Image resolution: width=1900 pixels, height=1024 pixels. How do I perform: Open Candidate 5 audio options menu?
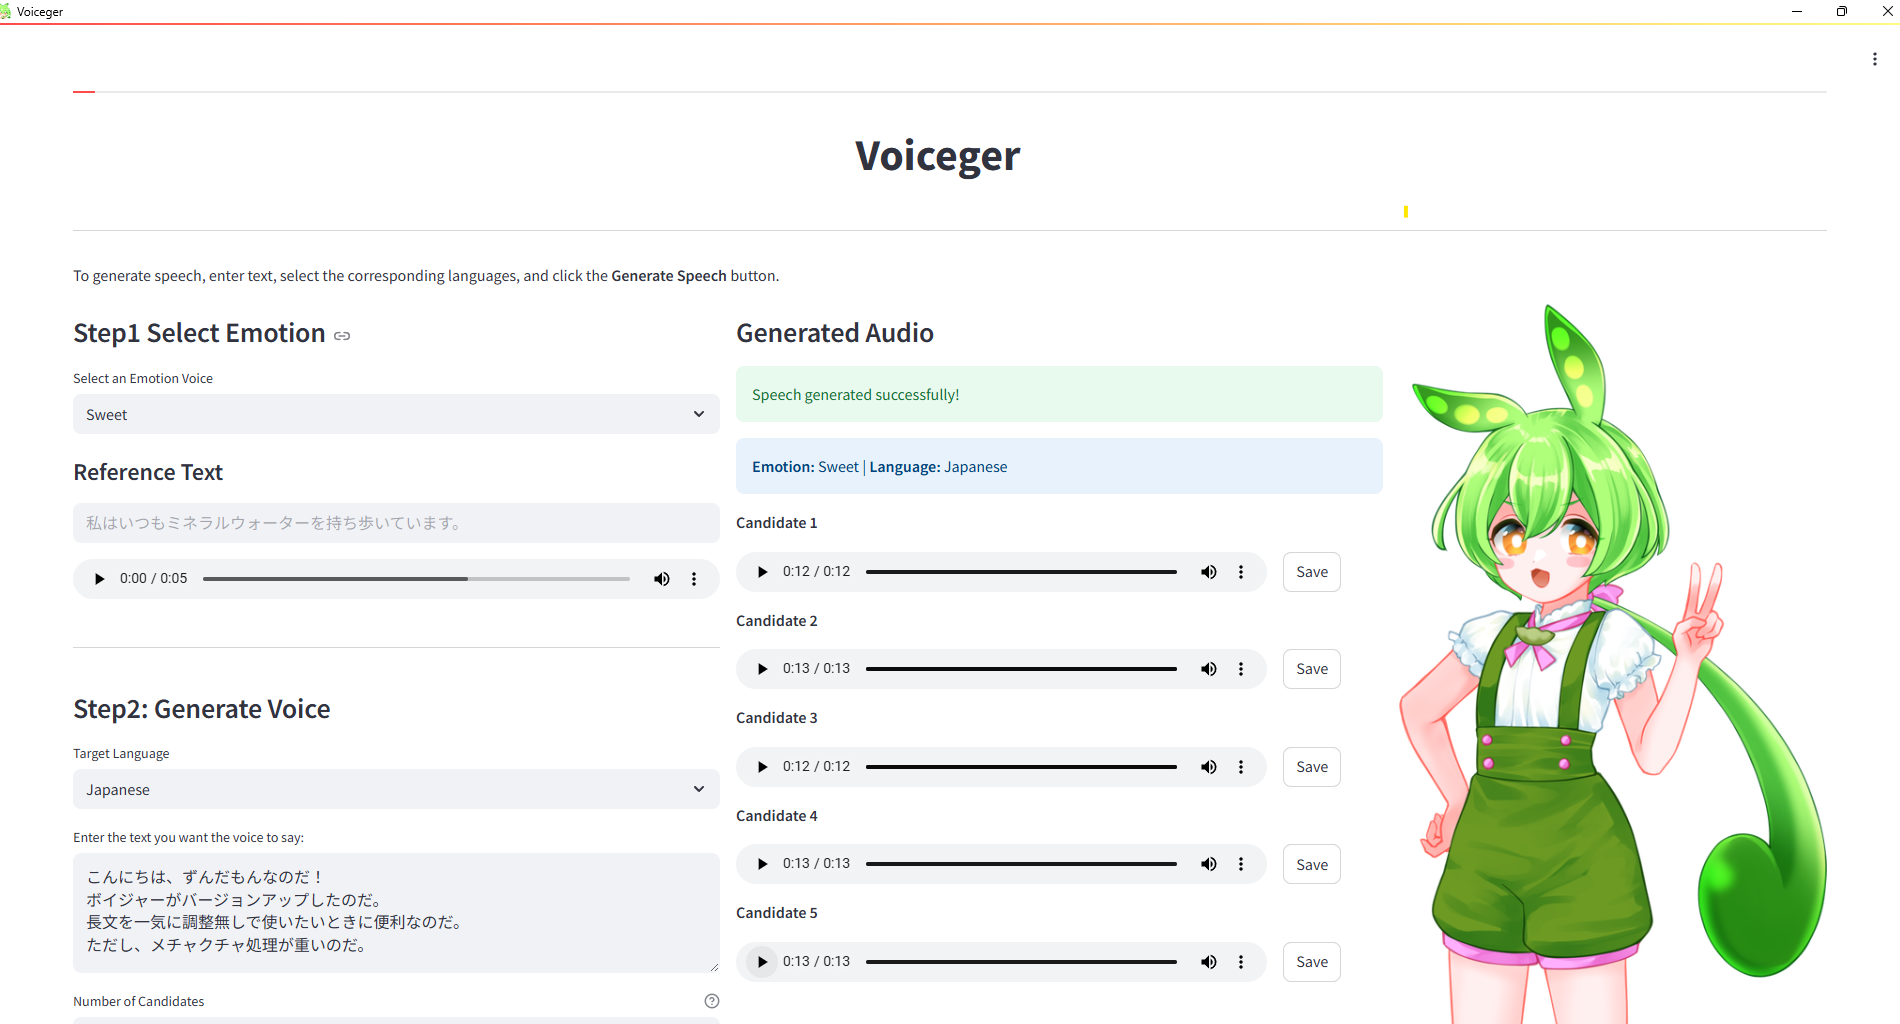tap(1241, 961)
